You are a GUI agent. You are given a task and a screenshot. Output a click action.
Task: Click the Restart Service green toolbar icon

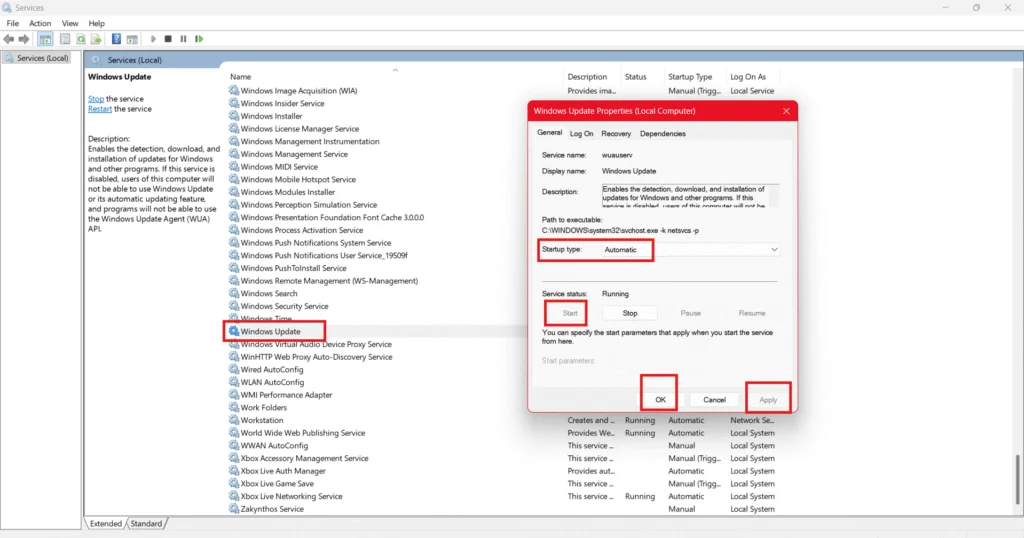tap(199, 39)
